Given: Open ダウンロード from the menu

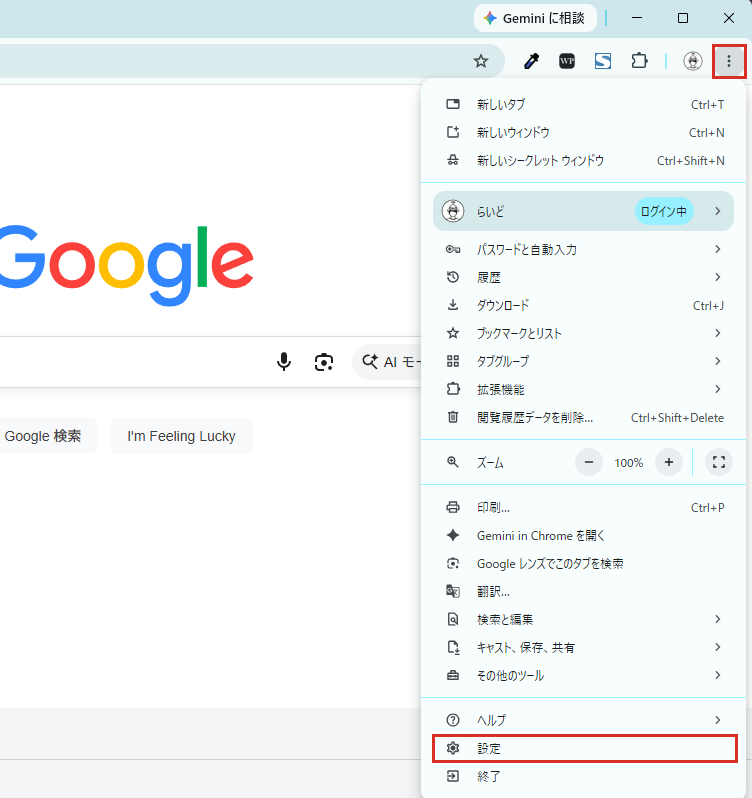Looking at the screenshot, I should click(584, 305).
